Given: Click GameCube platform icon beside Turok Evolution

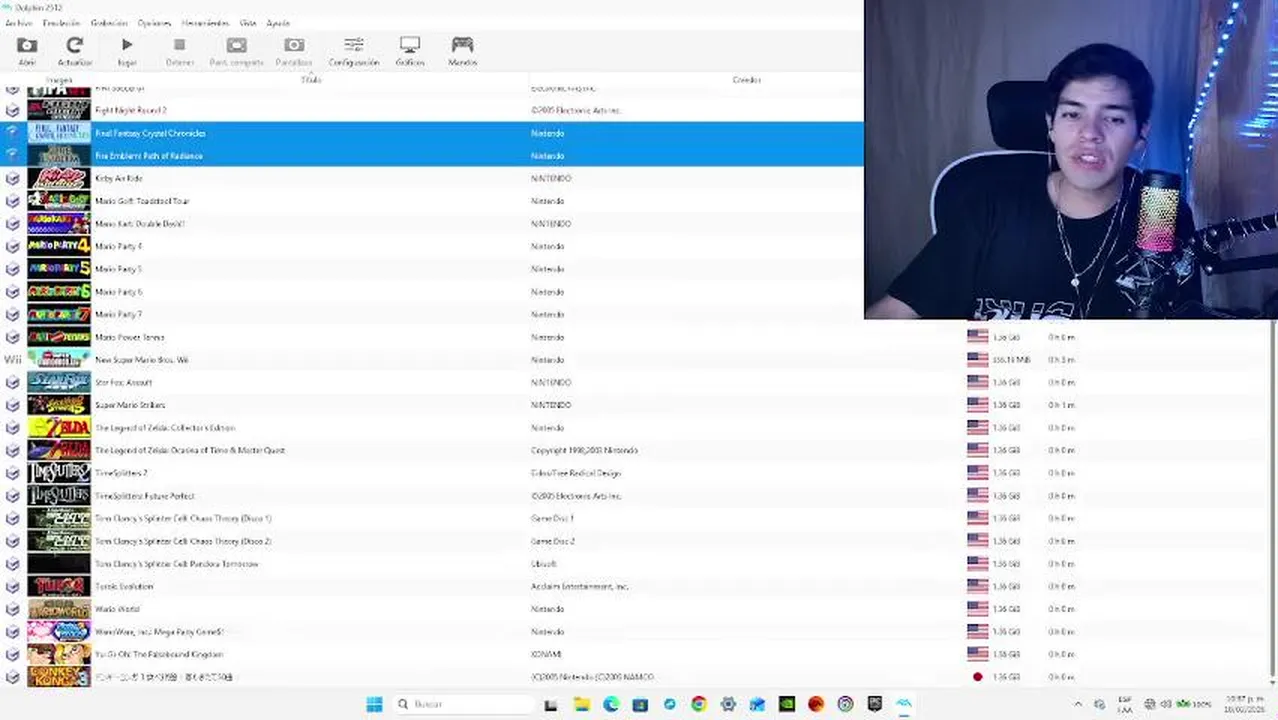Looking at the screenshot, I should 12,586.
